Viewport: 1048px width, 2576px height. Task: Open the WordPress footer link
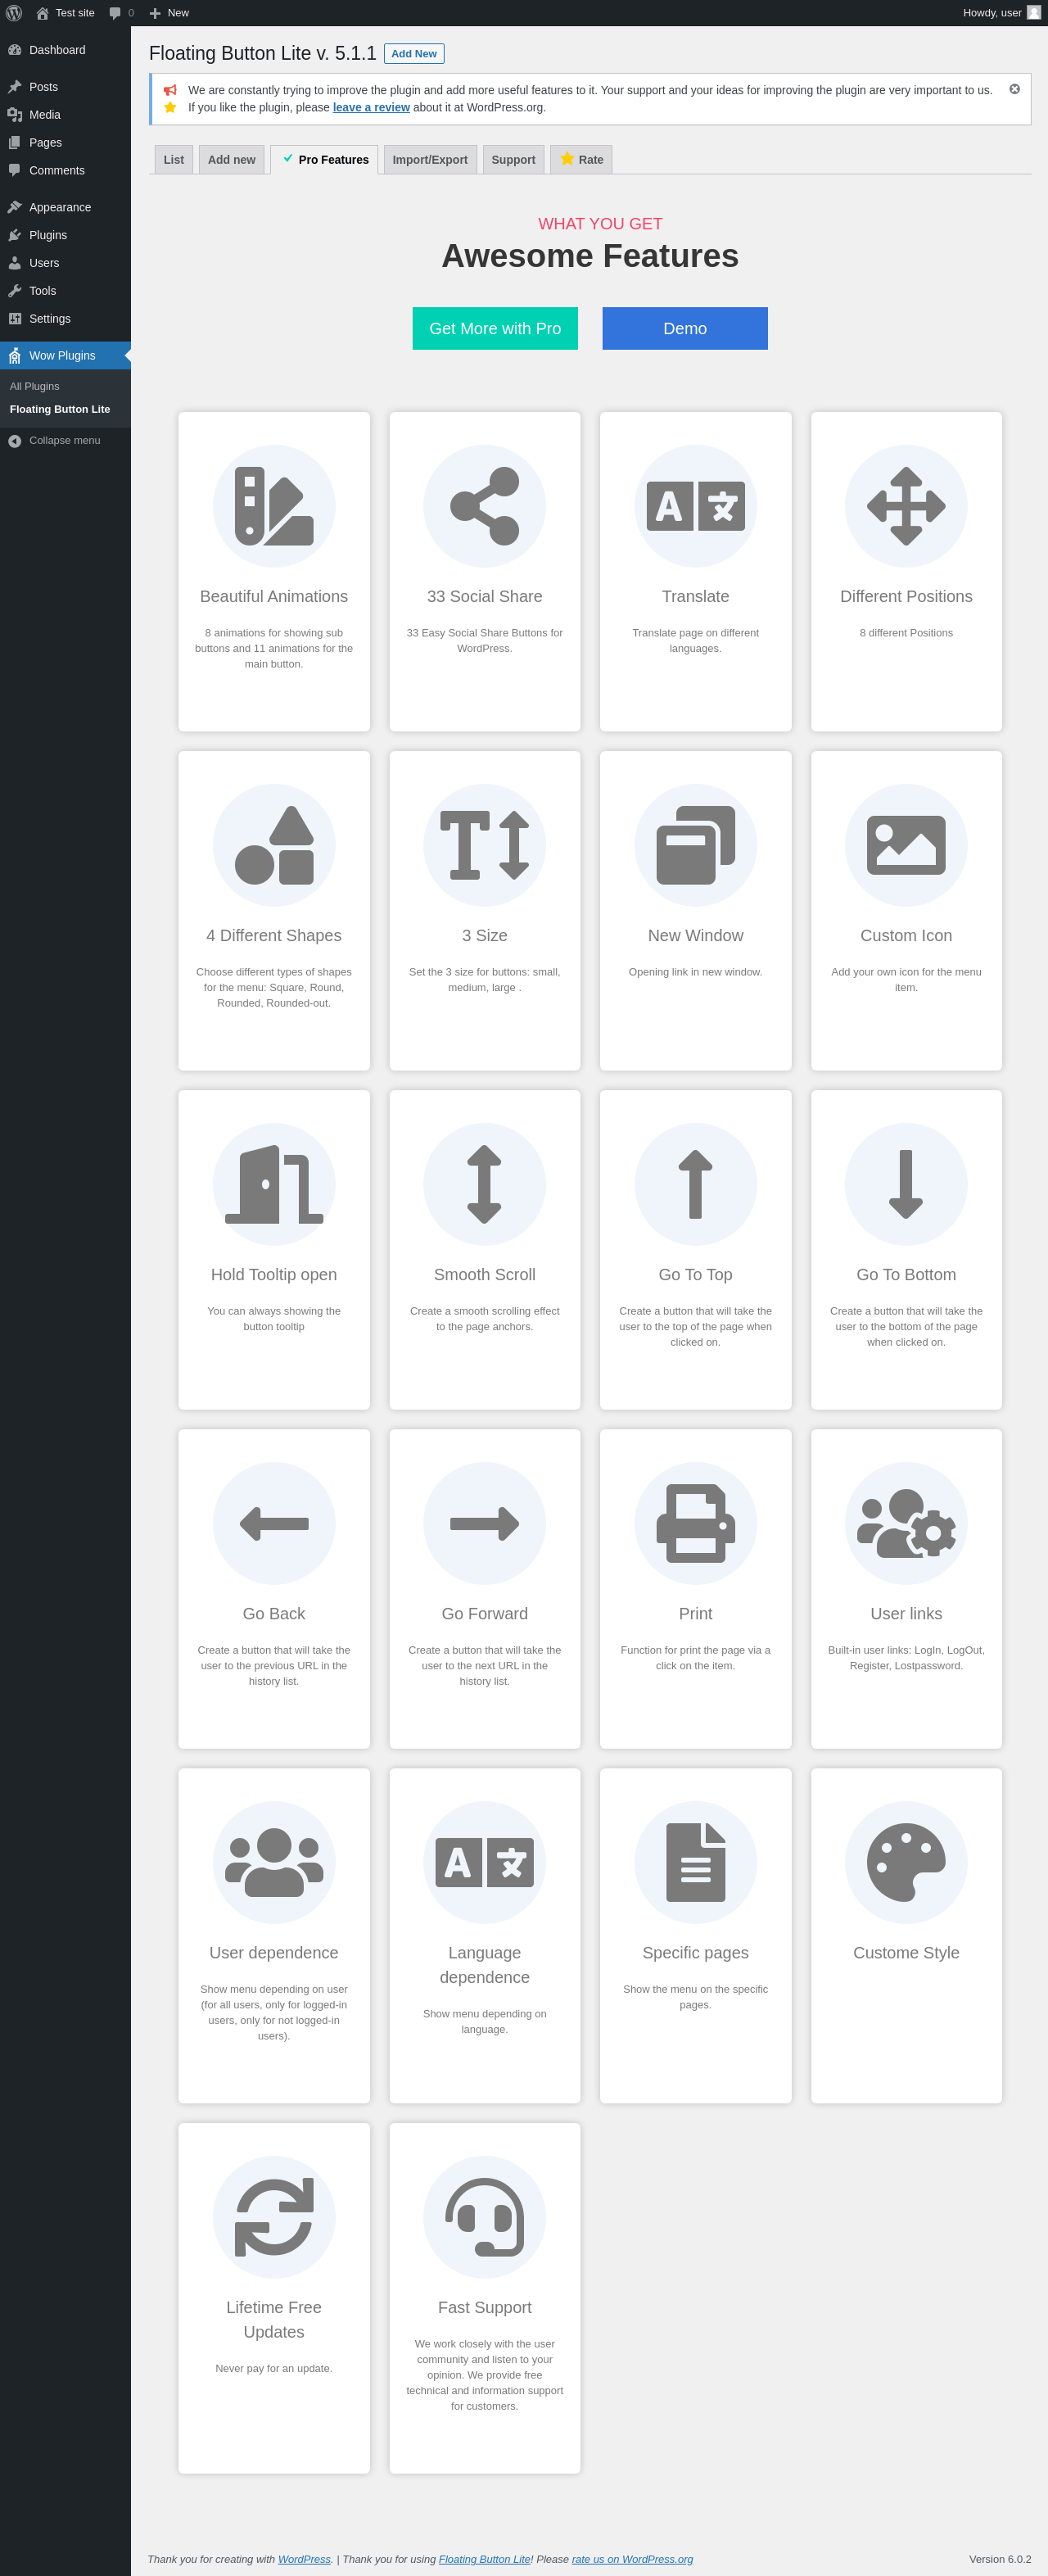[x=304, y=2559]
